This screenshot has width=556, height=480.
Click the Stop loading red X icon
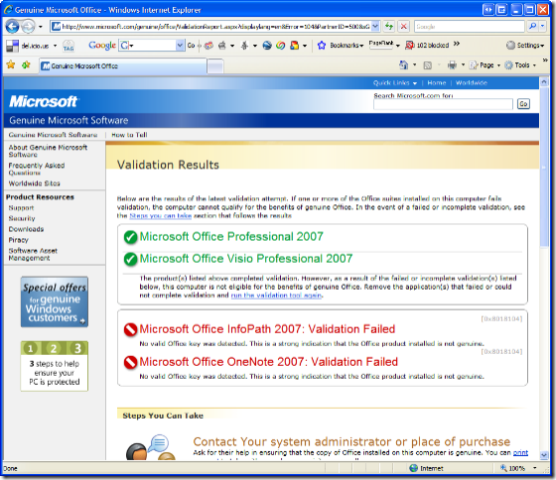pos(404,26)
